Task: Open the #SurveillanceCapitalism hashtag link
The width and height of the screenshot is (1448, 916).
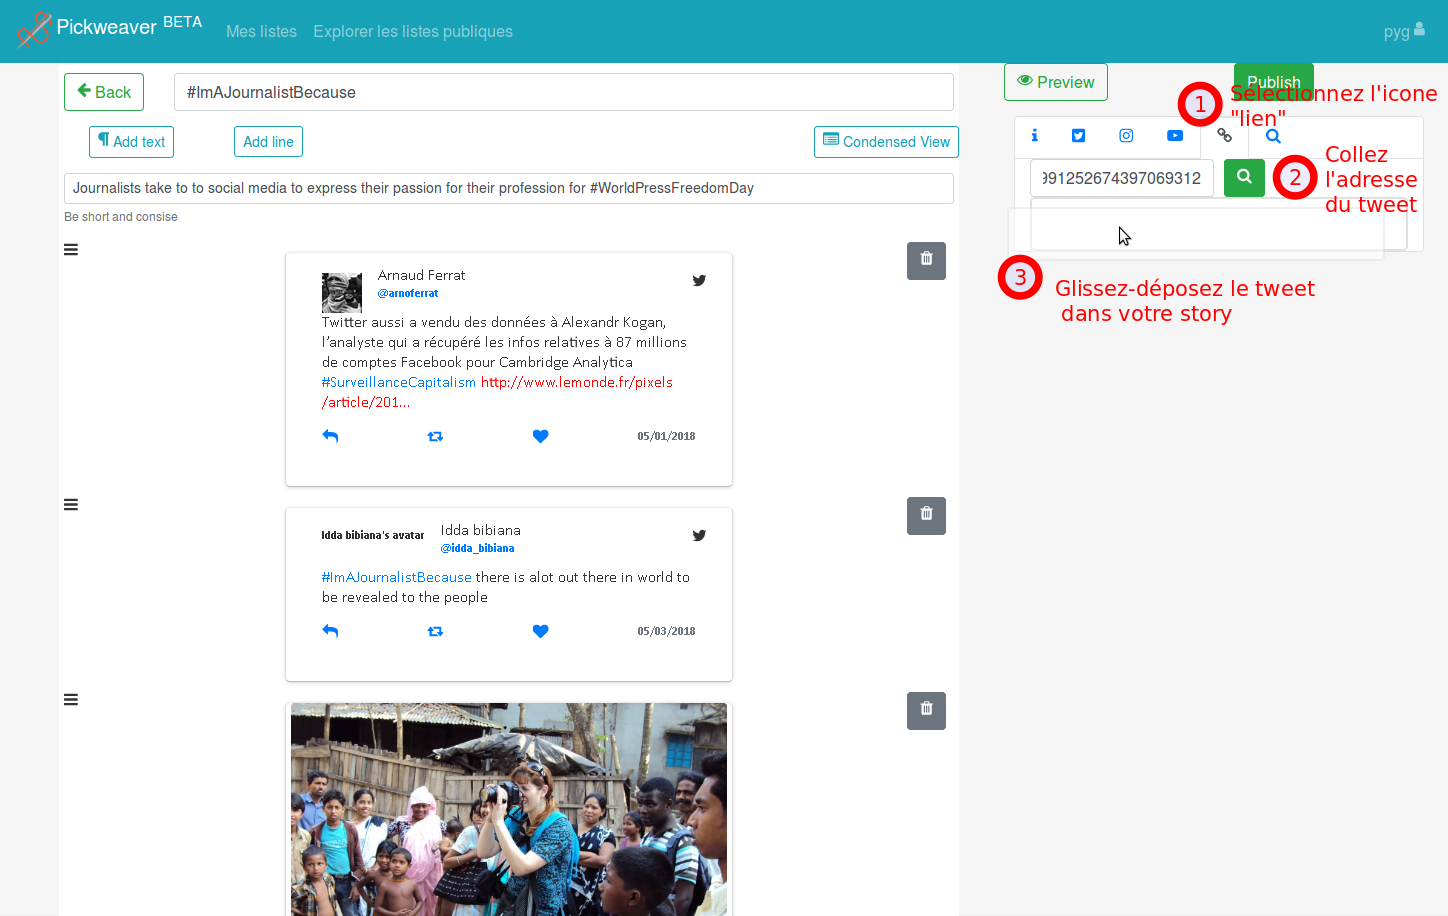Action: point(399,382)
